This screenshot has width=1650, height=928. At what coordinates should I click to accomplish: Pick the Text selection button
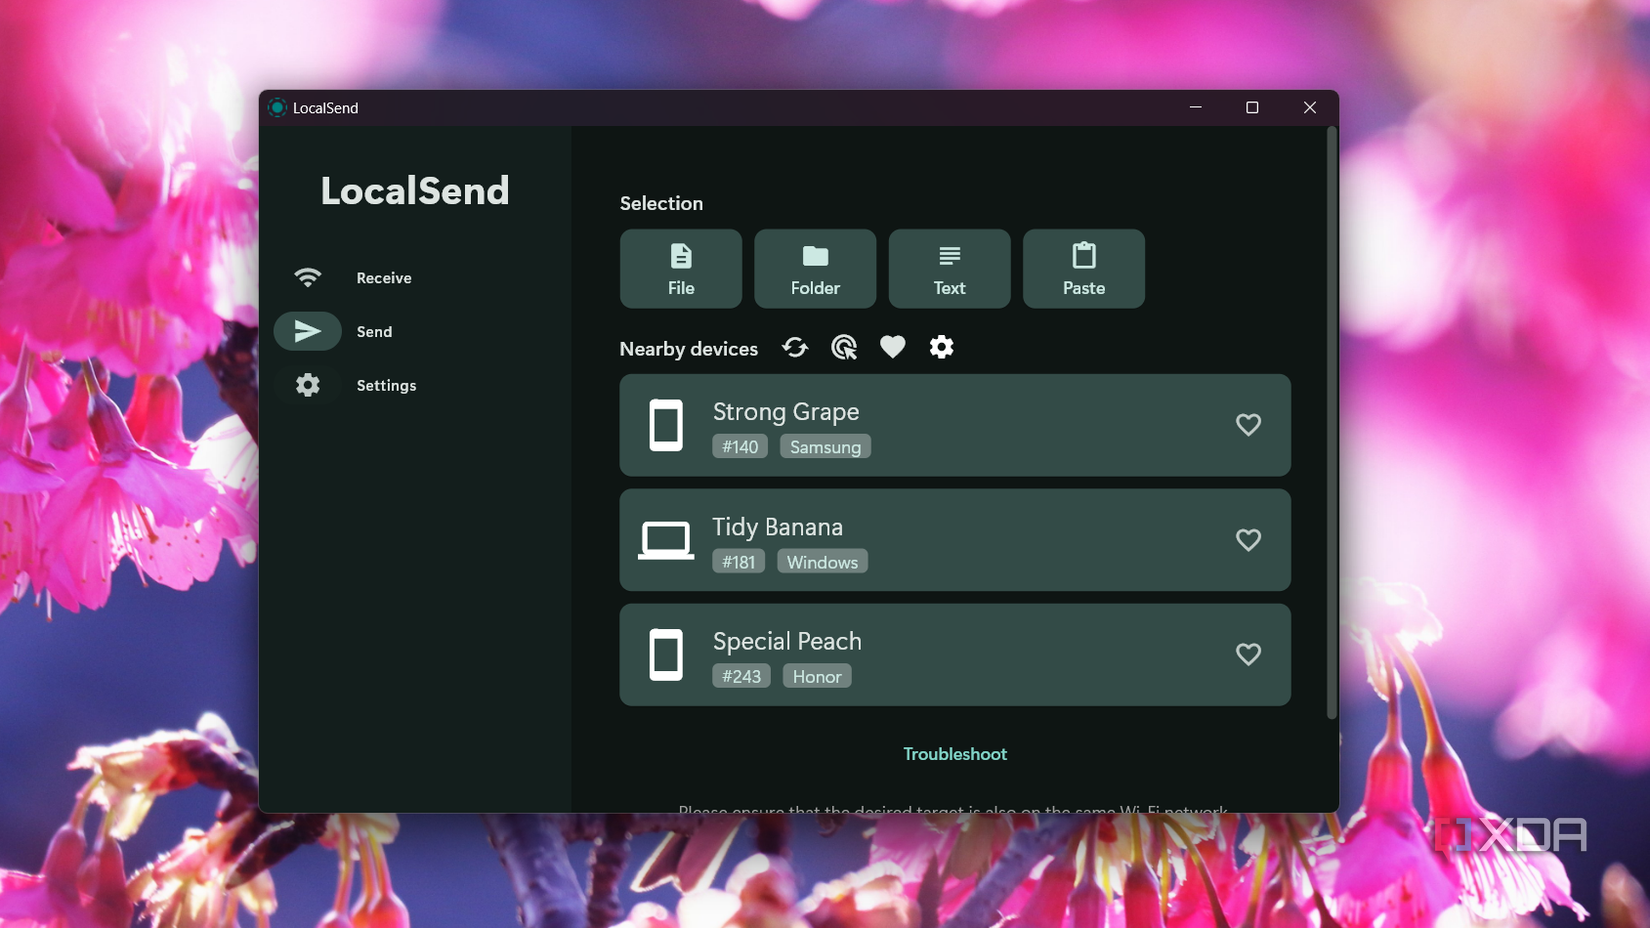[x=949, y=269]
